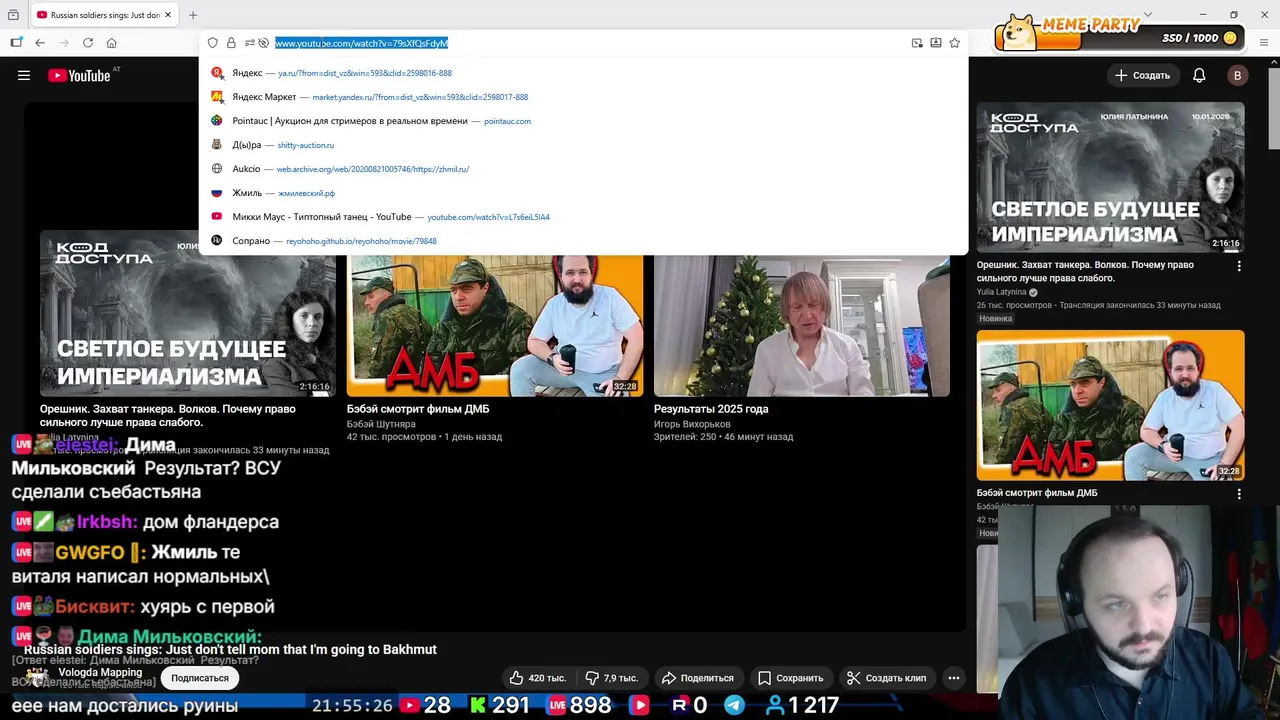Open the Результаты 2025 года endscreen thumbnail
This screenshot has width=1280, height=720.
802,326
